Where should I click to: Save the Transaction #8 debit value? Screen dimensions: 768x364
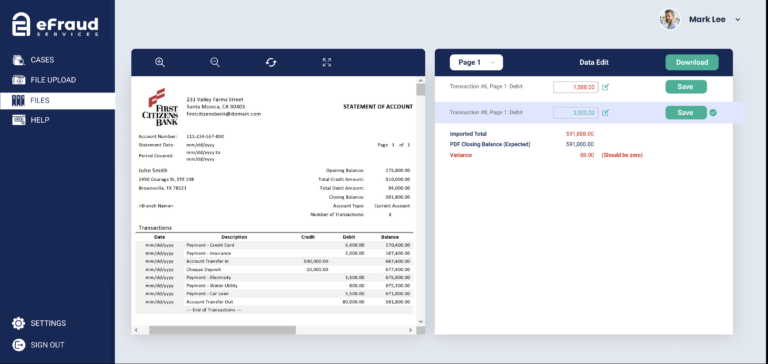(686, 113)
